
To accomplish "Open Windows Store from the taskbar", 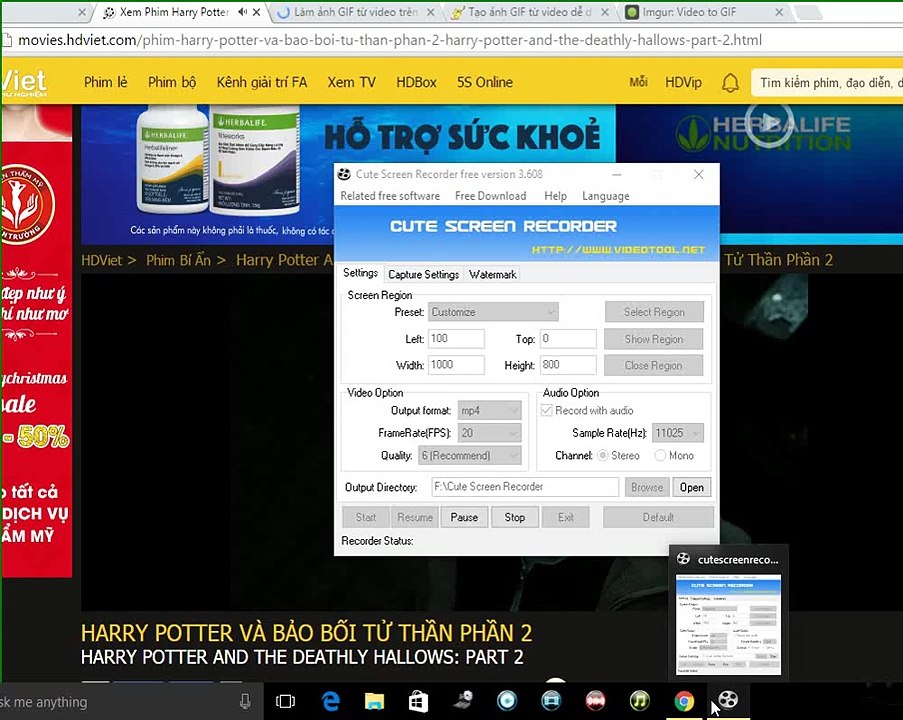I will (418, 701).
